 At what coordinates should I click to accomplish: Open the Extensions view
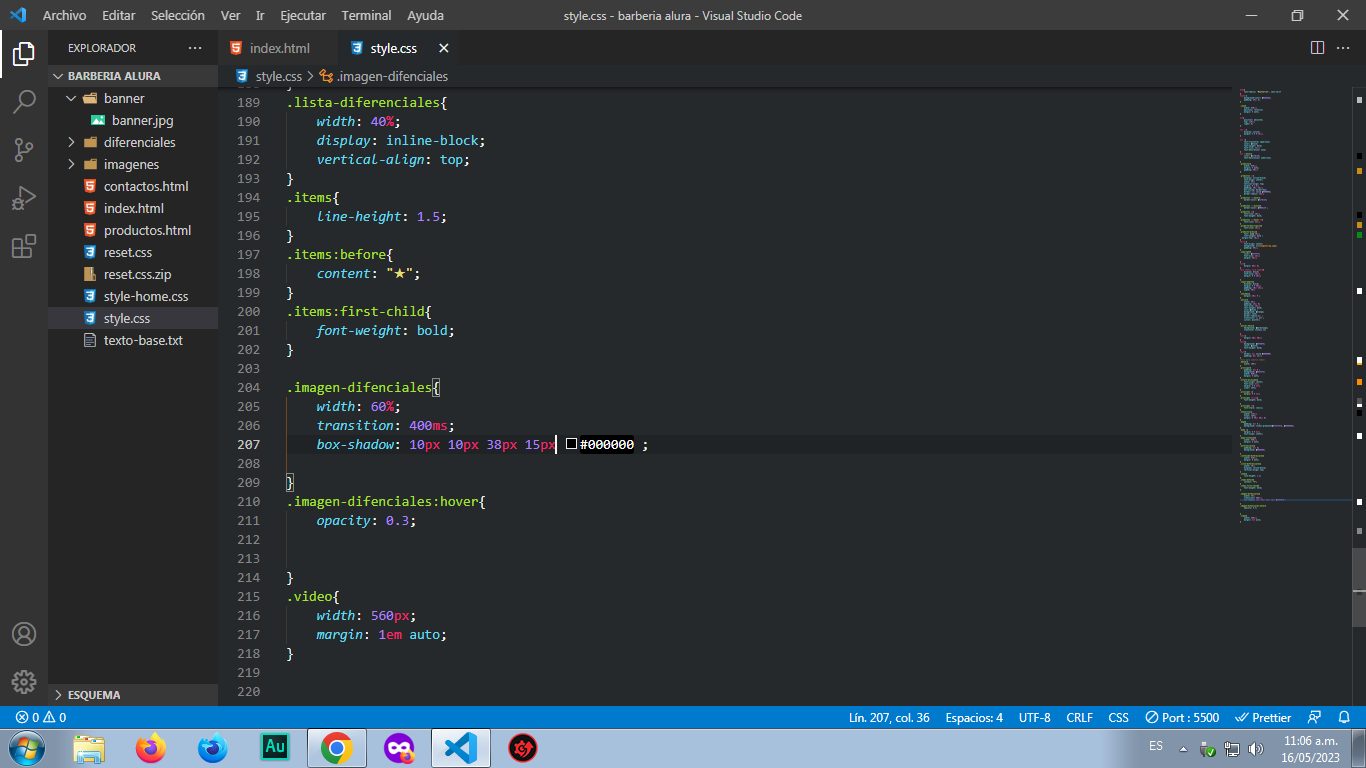(24, 246)
